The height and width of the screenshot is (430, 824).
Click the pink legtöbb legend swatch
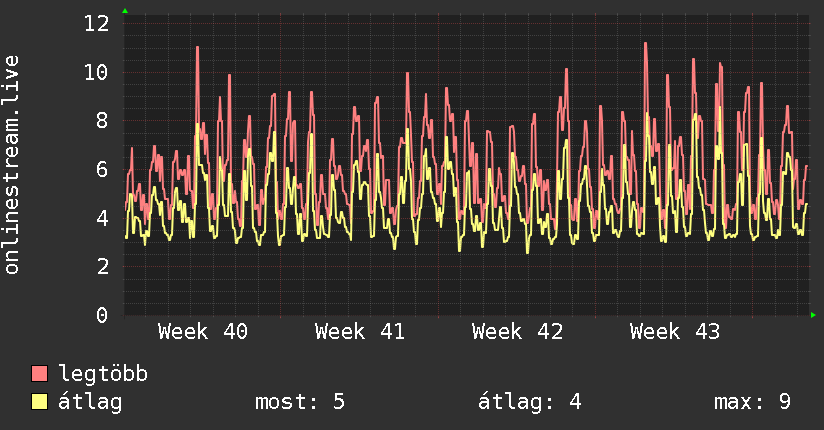click(39, 374)
